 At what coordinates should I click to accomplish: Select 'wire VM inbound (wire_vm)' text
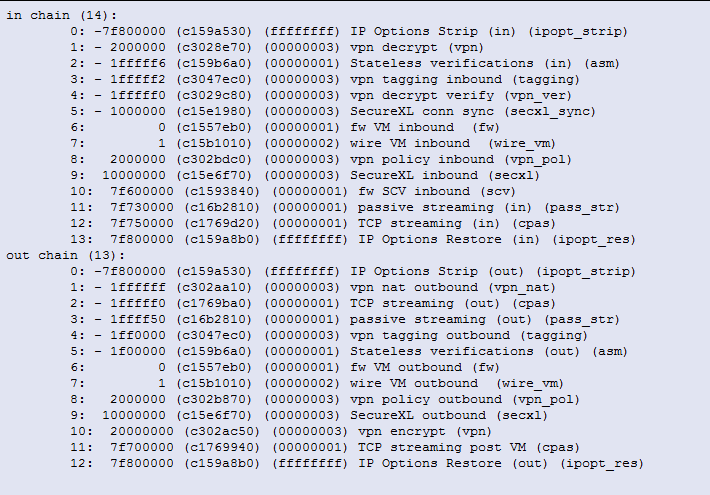click(x=453, y=144)
